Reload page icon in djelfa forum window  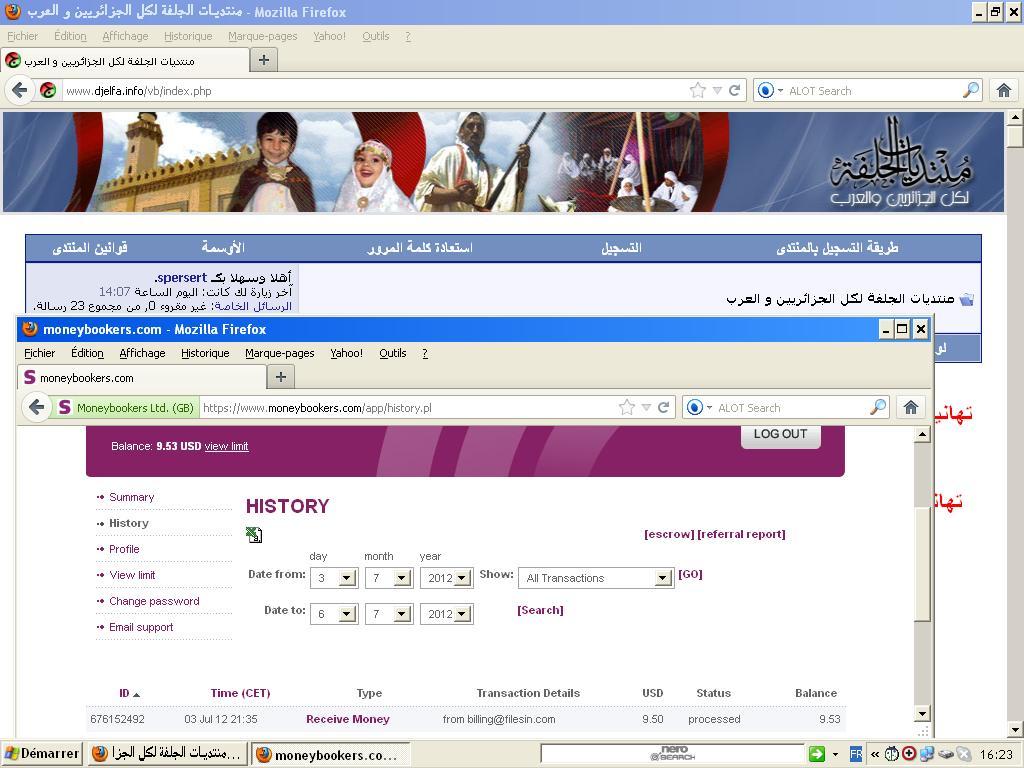tap(735, 90)
